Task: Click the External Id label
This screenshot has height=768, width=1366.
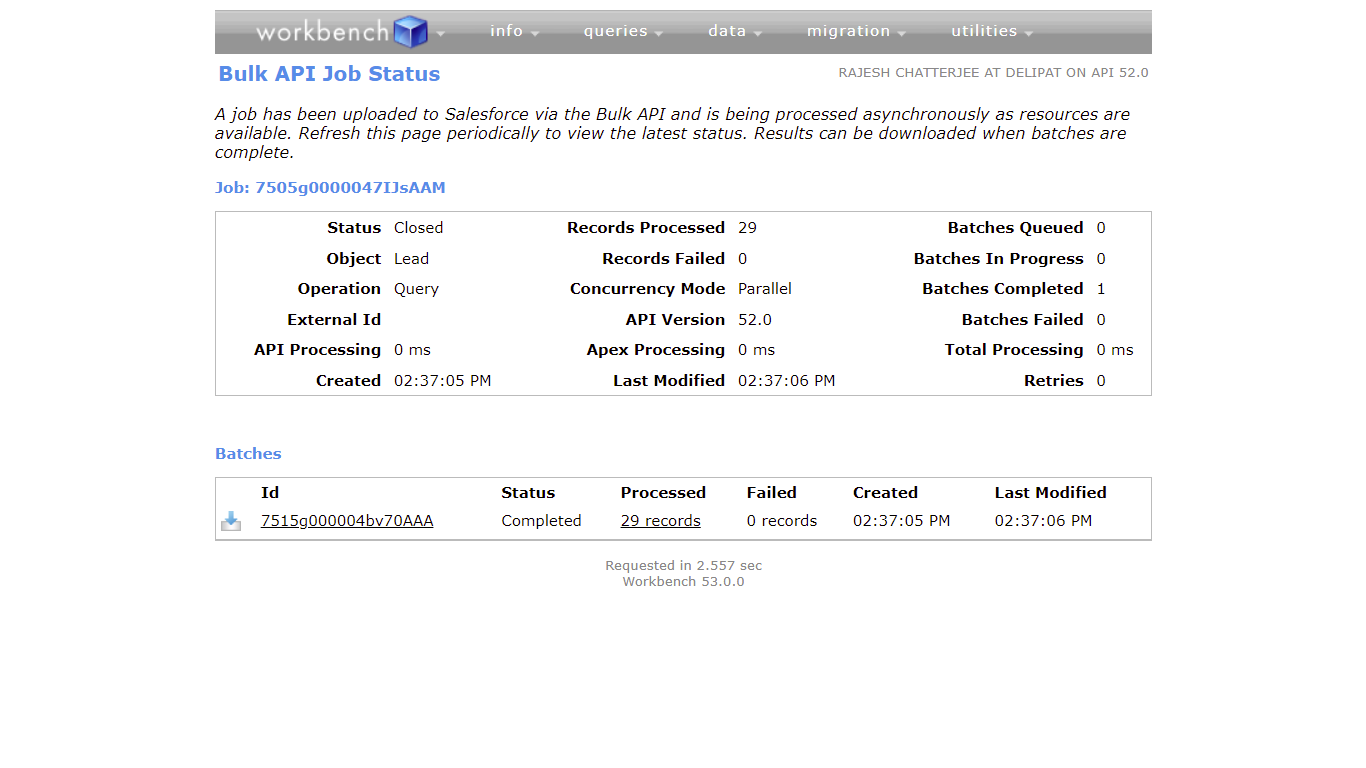Action: 334,320
